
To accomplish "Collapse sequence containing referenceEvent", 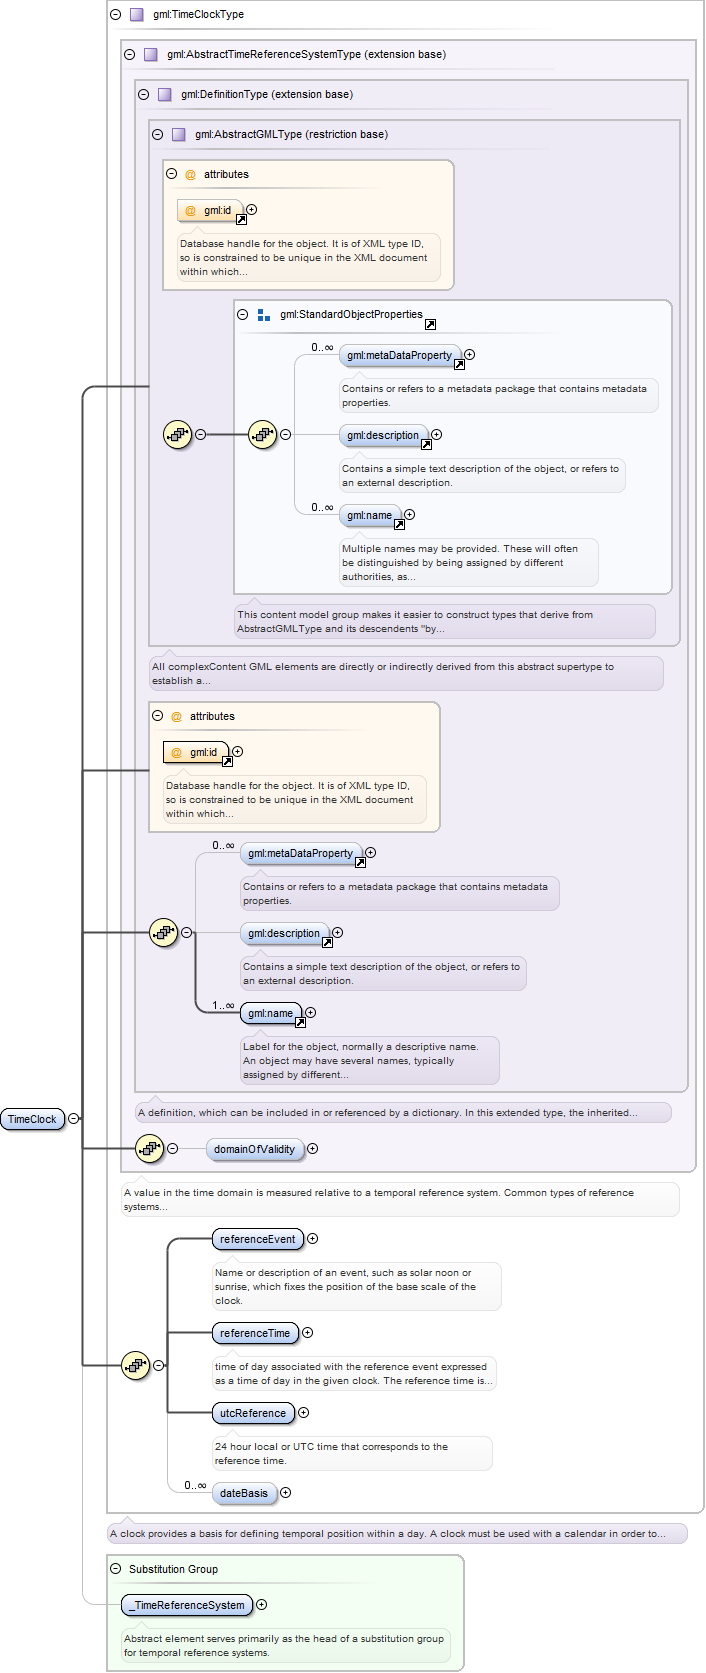I will tap(159, 1365).
